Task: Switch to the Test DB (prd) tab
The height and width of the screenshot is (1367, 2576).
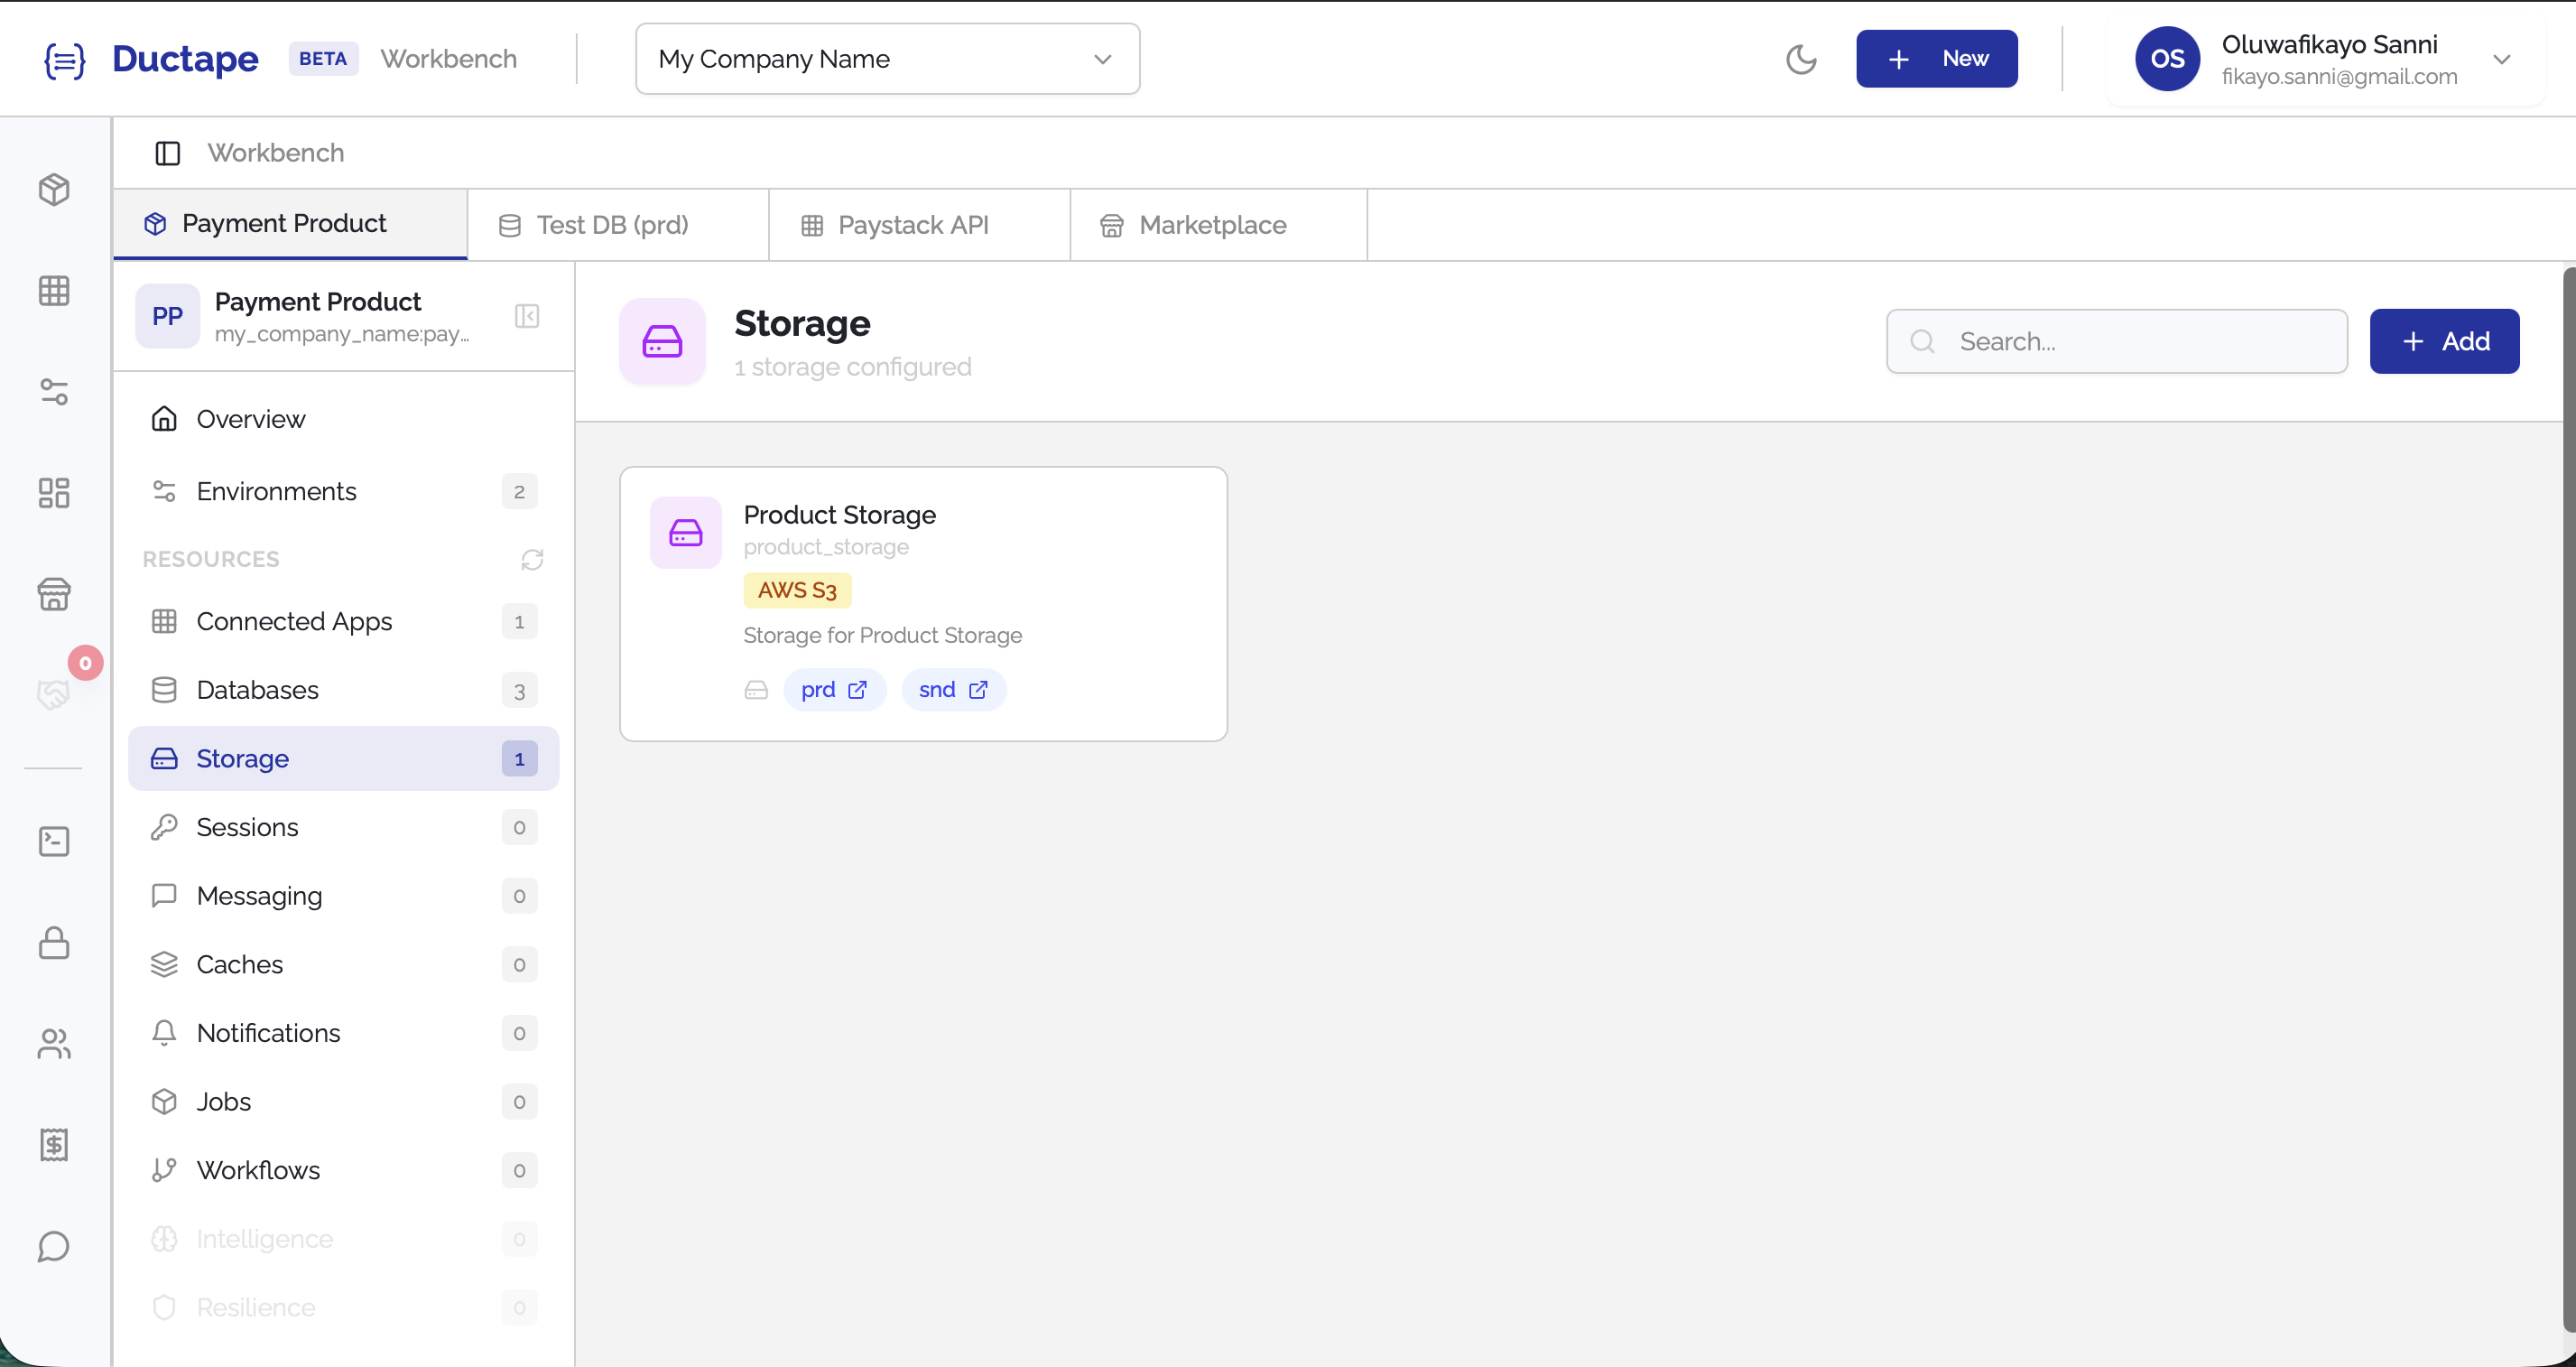Action: coord(612,224)
